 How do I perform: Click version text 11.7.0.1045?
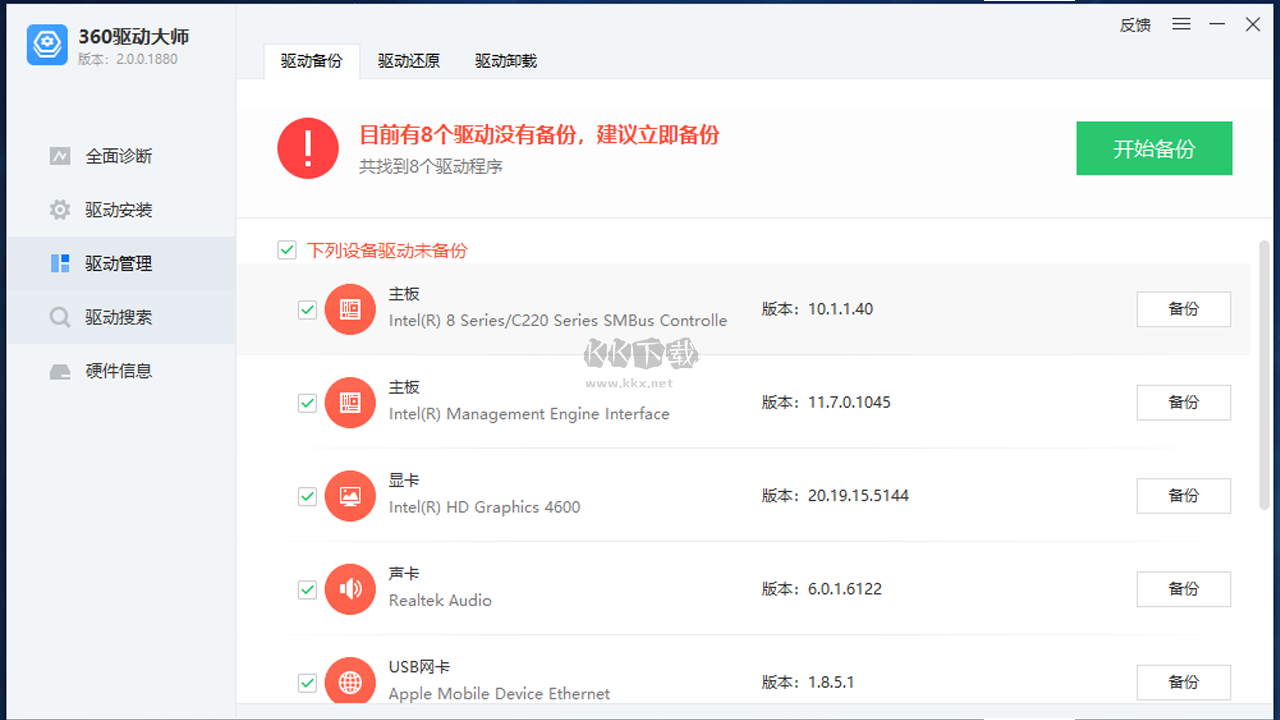[x=849, y=402]
